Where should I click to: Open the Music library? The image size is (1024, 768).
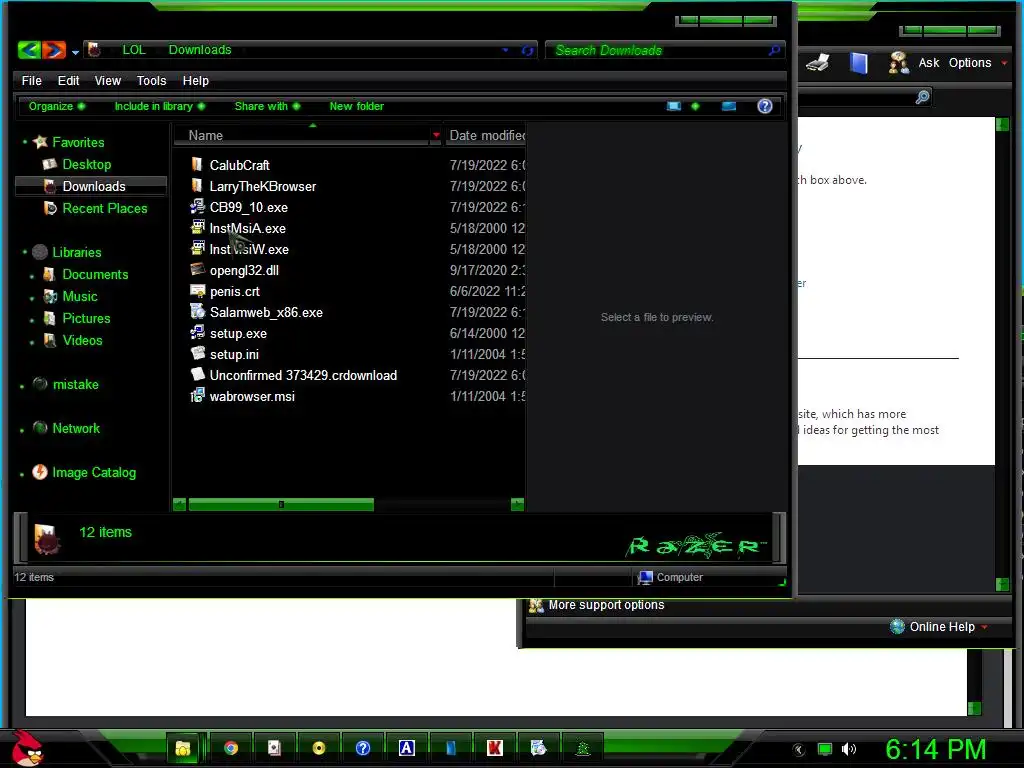80,296
